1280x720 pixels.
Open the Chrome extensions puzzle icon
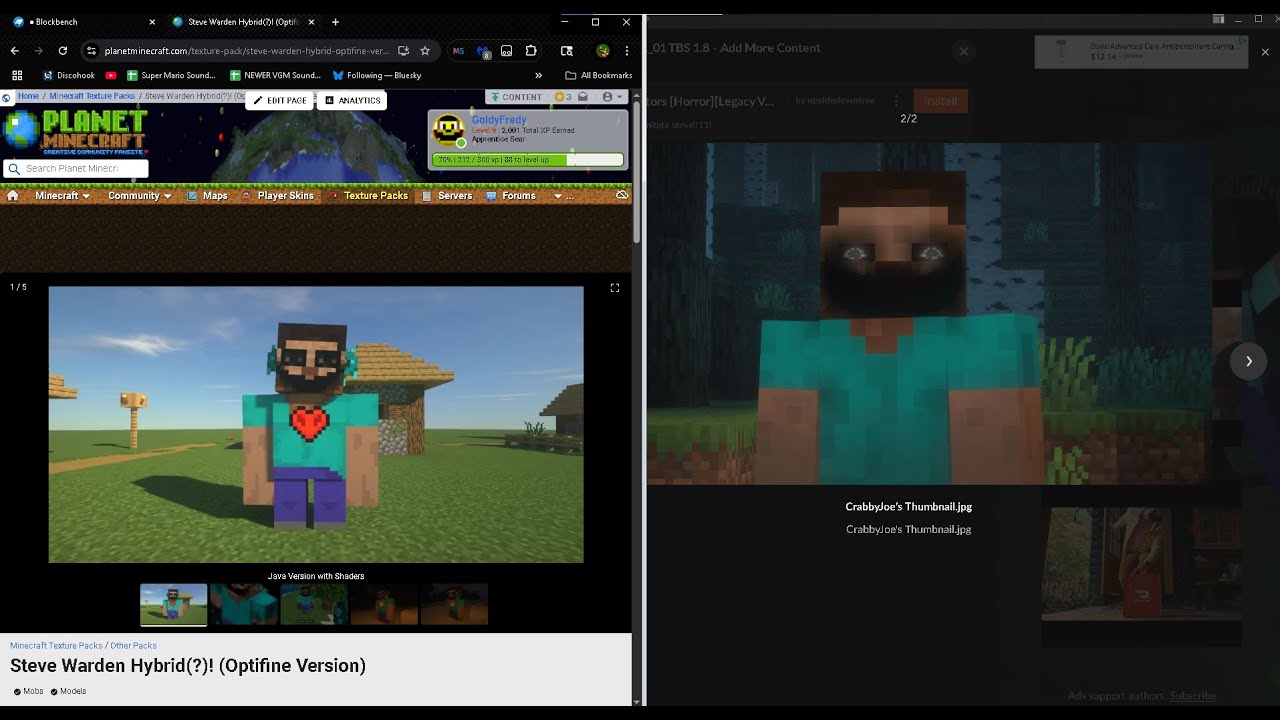(531, 51)
